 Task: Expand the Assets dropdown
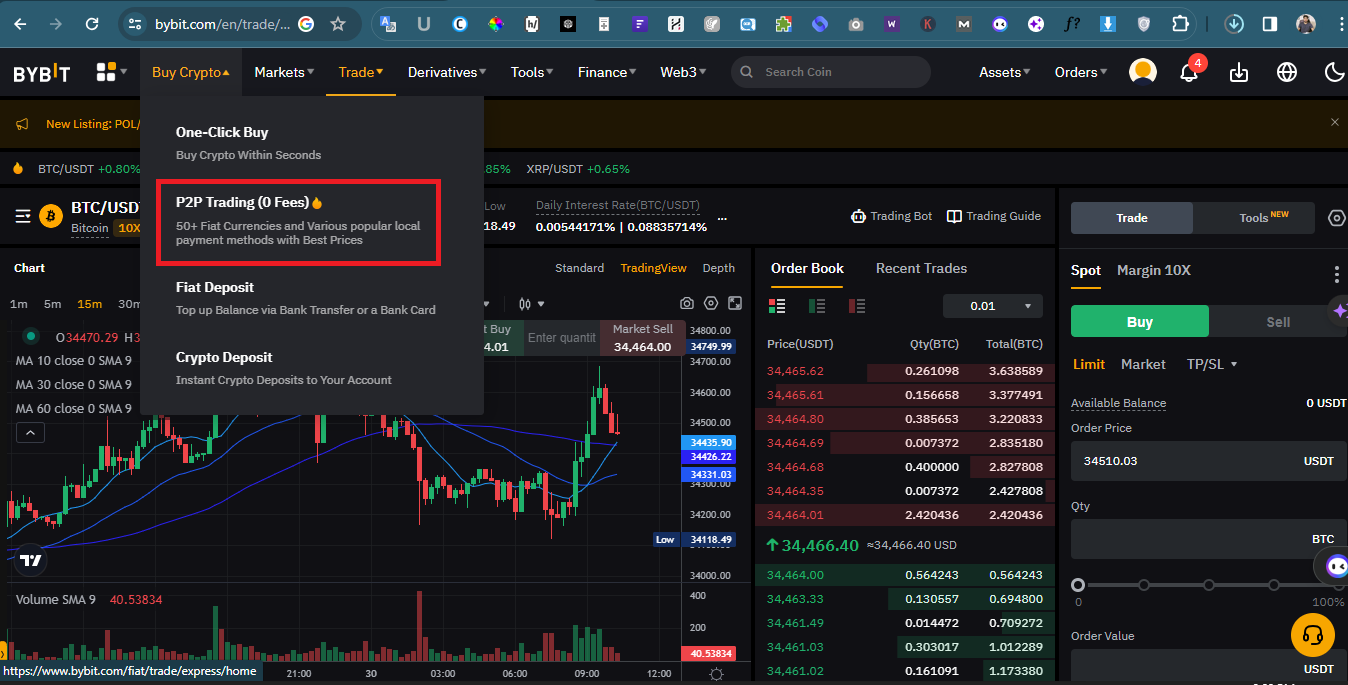(x=1005, y=72)
